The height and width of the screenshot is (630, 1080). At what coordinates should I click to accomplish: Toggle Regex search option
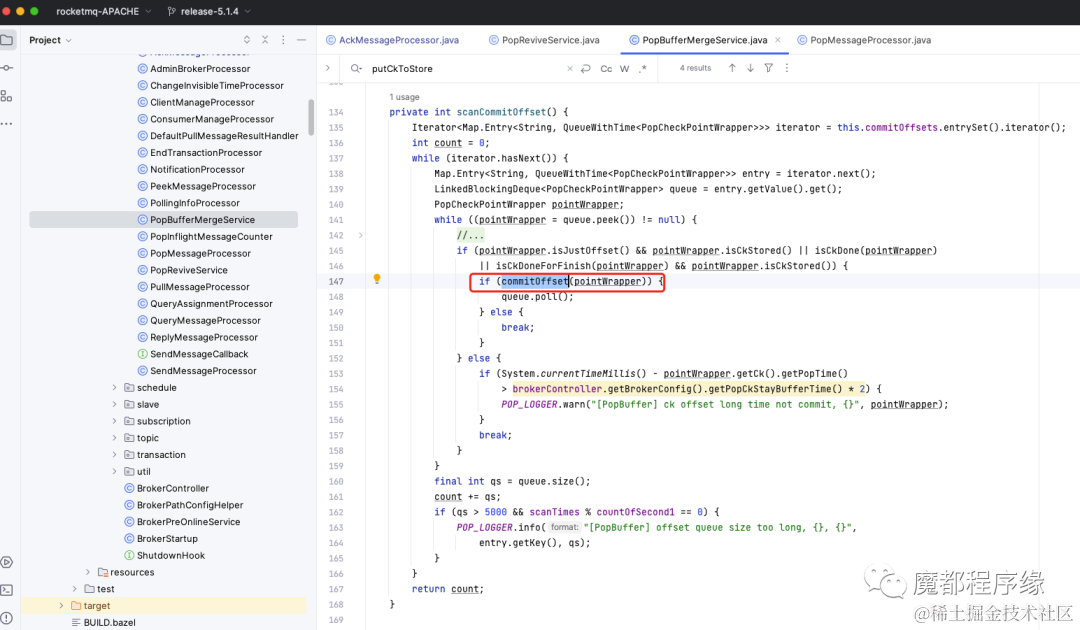coord(643,69)
